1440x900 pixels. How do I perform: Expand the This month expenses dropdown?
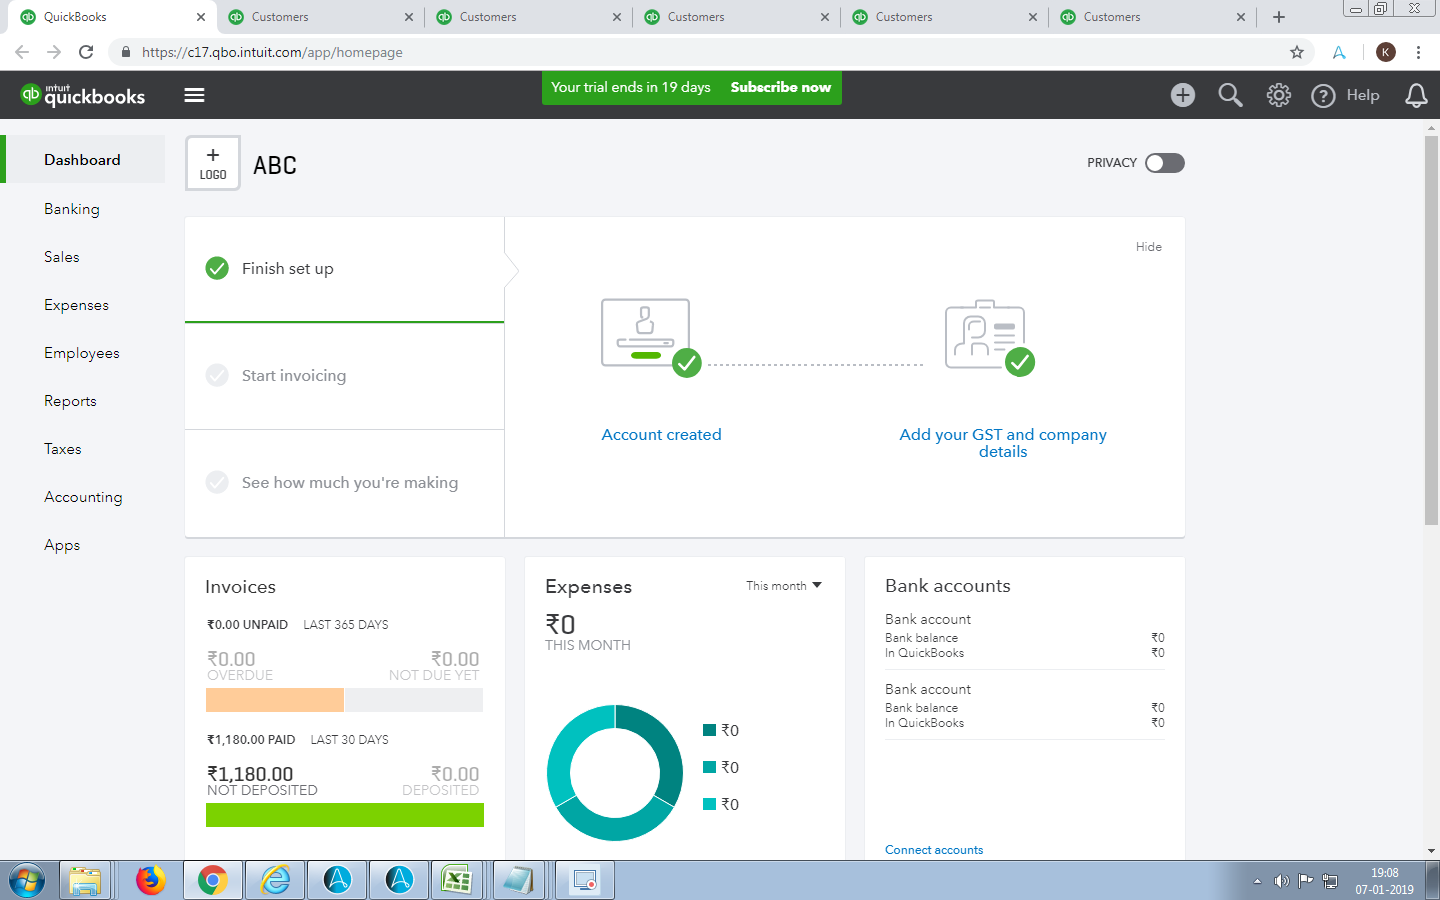click(x=783, y=586)
